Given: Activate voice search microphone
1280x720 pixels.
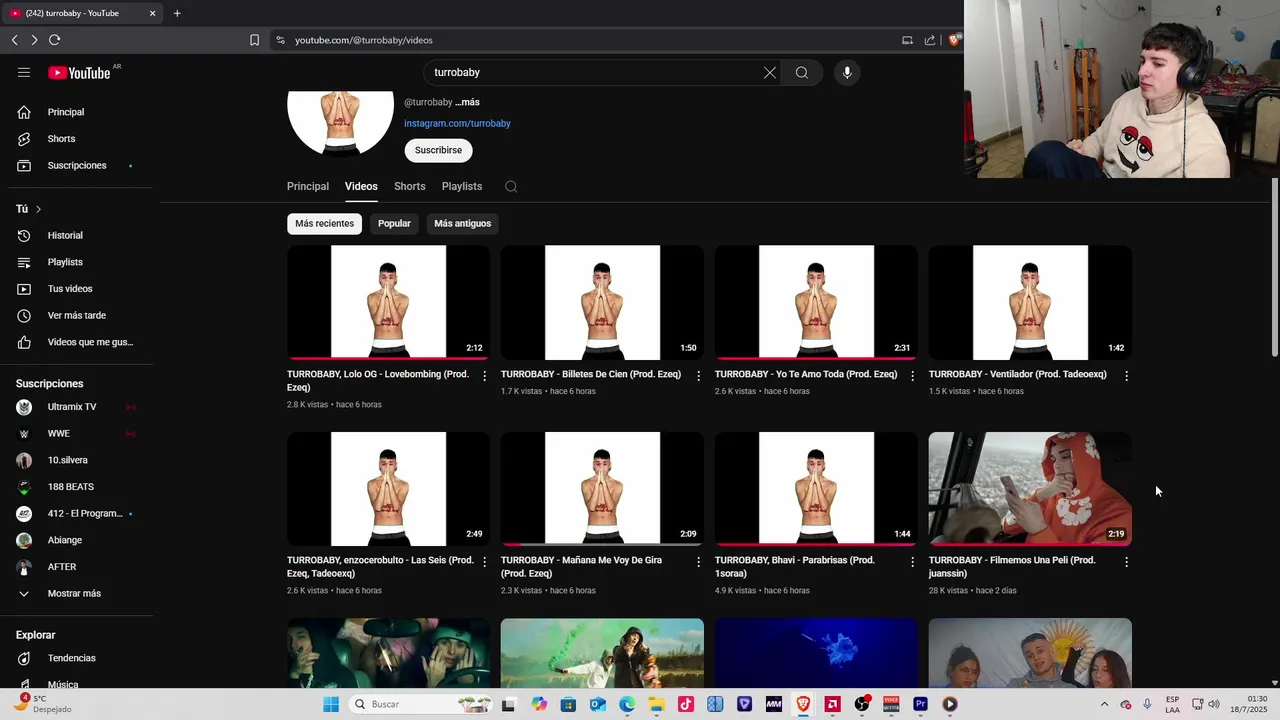Looking at the screenshot, I should [x=847, y=72].
